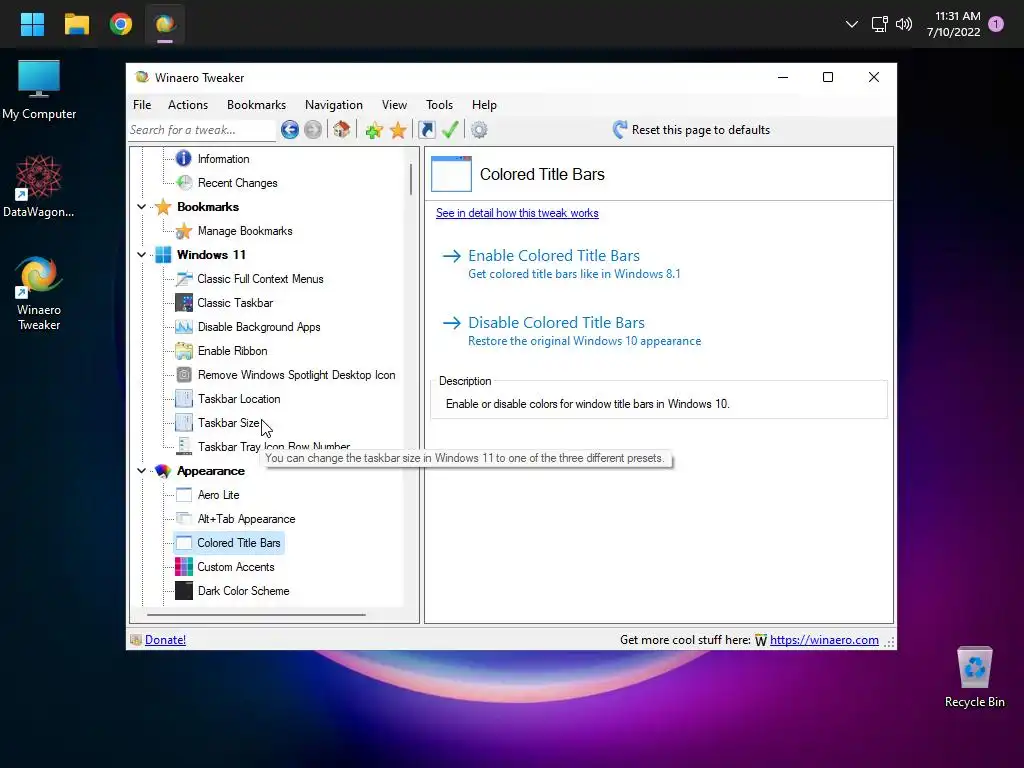
Task: Click Disable Colored Title Bars
Action: pyautogui.click(x=556, y=323)
